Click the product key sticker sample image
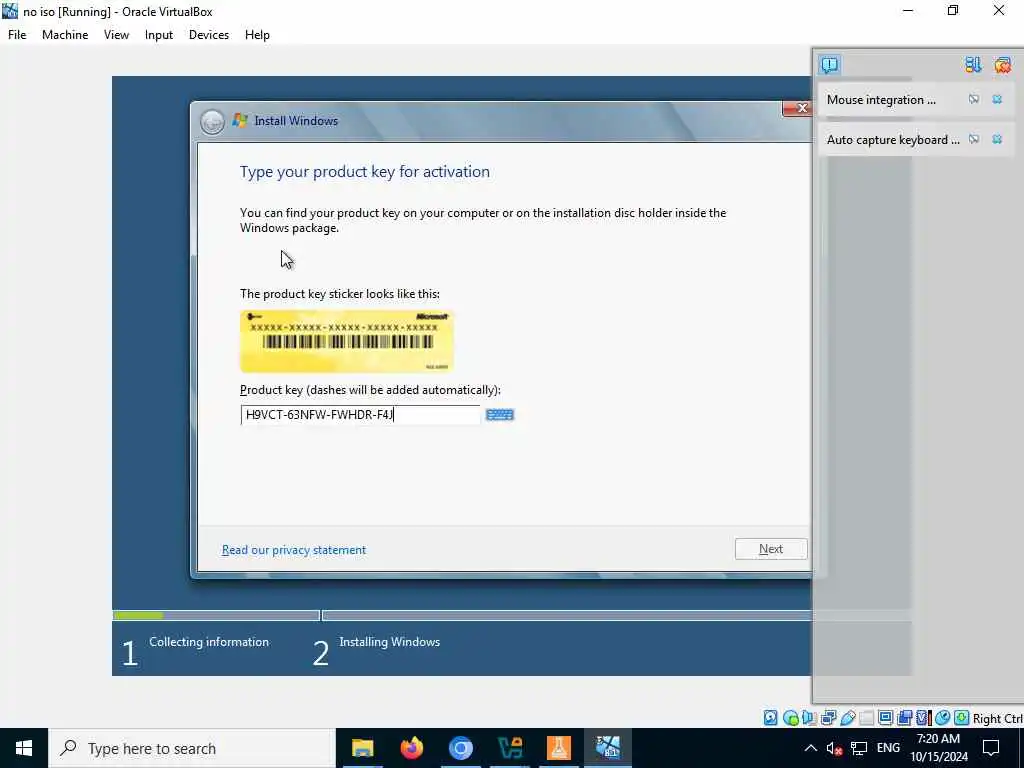The image size is (1024, 768). pos(347,342)
